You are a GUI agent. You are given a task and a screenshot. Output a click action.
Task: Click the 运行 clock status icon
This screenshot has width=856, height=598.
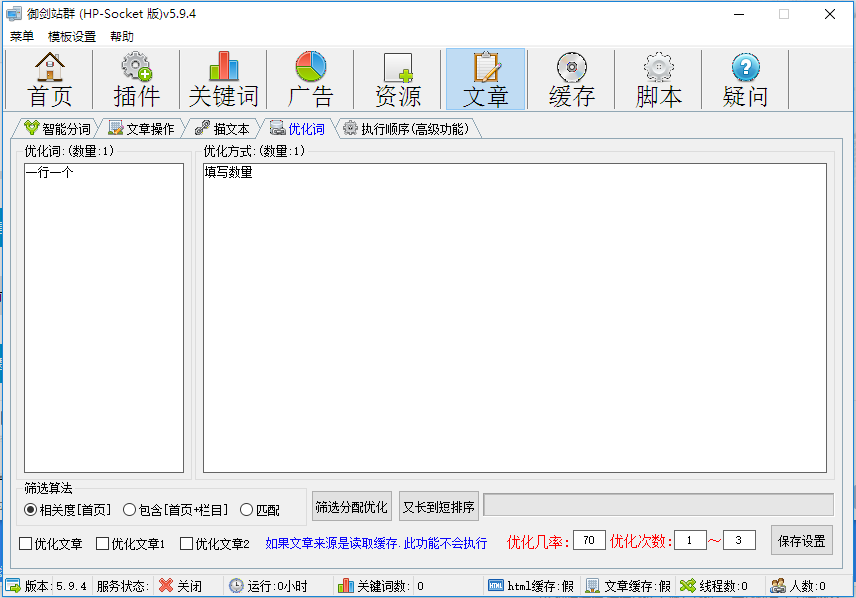point(236,586)
